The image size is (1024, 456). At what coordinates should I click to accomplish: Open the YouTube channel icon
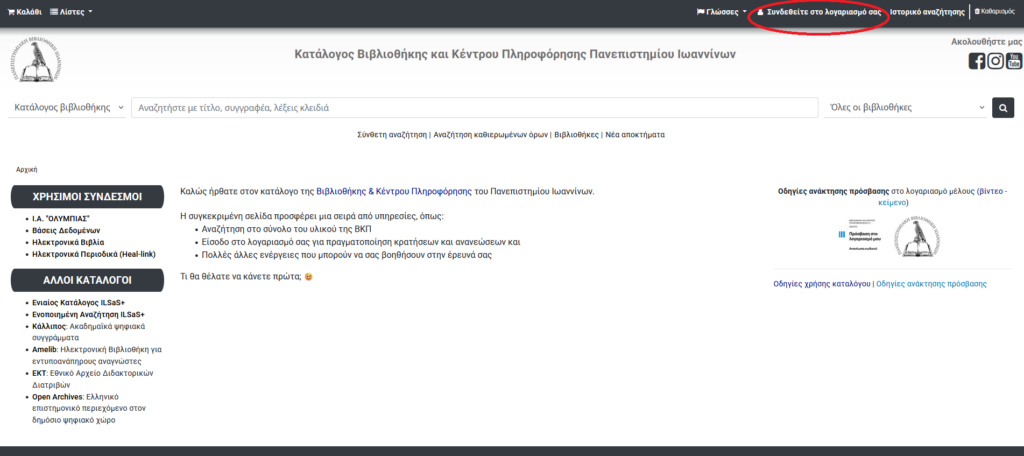point(1014,61)
